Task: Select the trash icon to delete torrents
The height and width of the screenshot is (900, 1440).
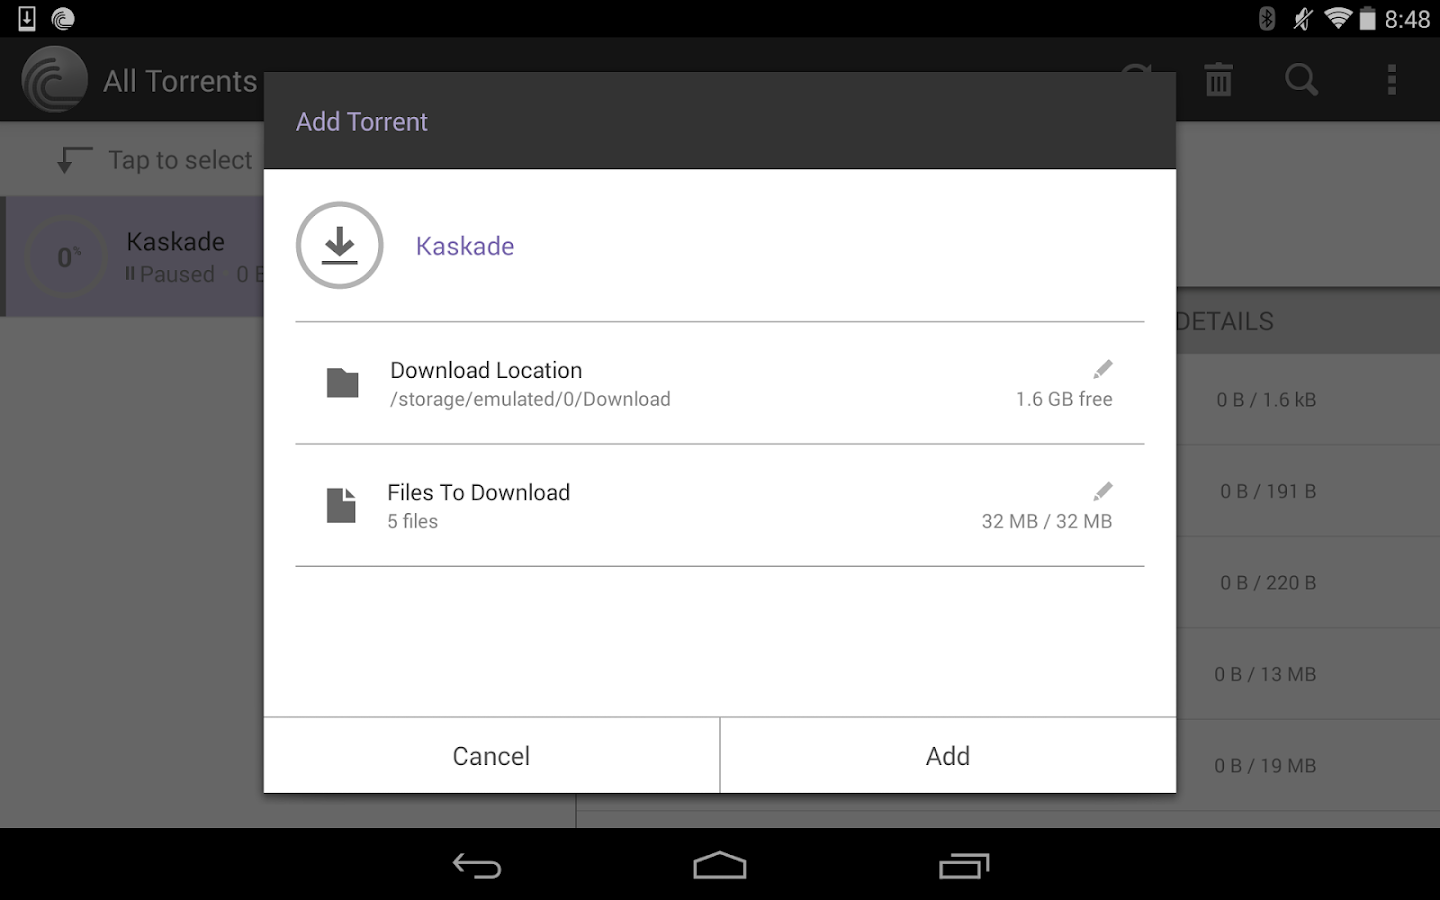Action: coord(1217,80)
